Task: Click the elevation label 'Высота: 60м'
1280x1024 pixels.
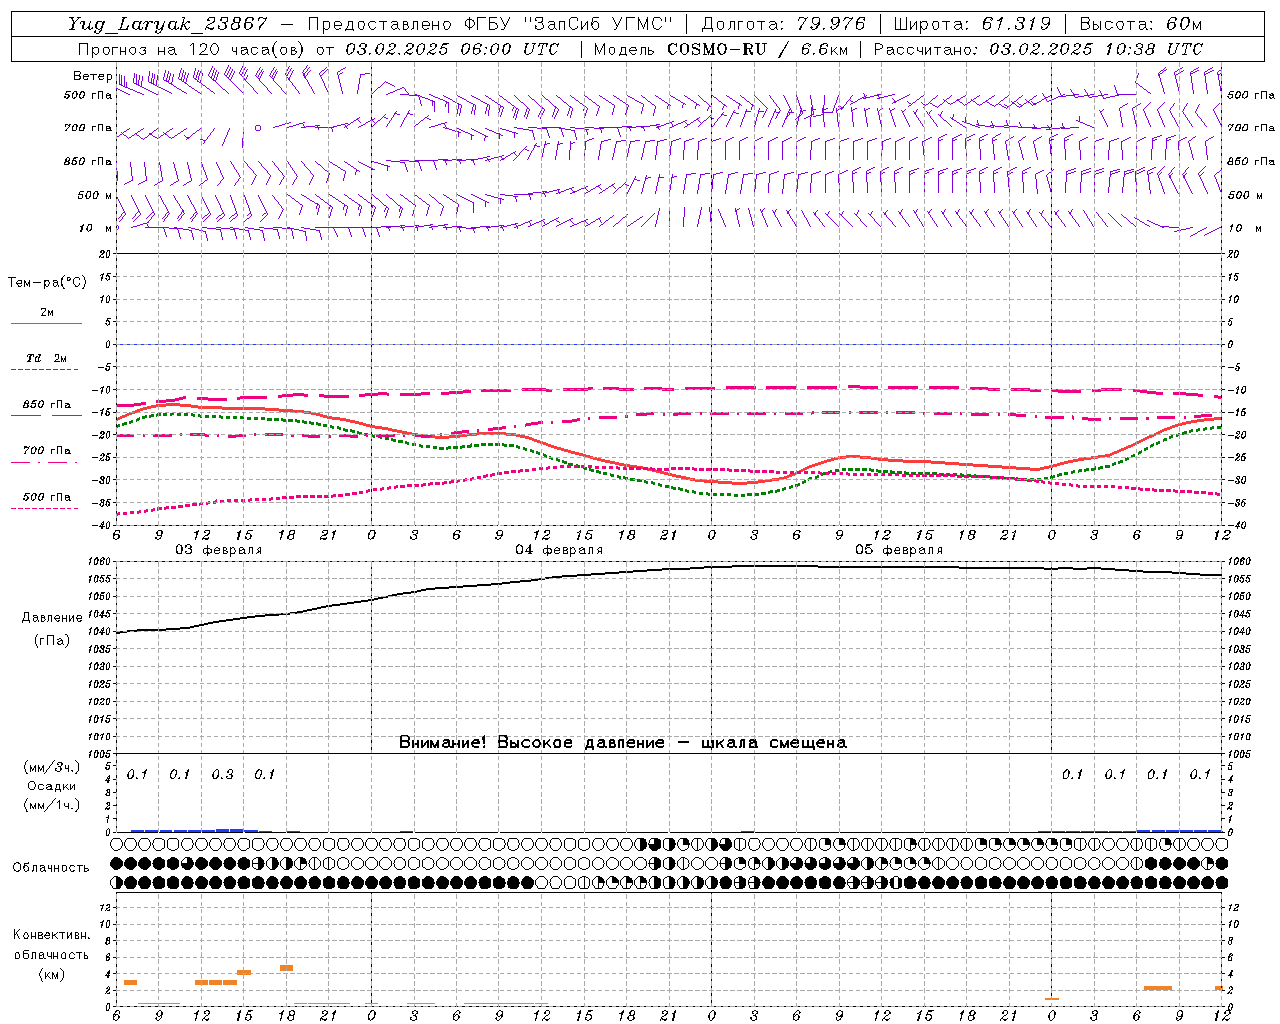Action: click(1141, 24)
